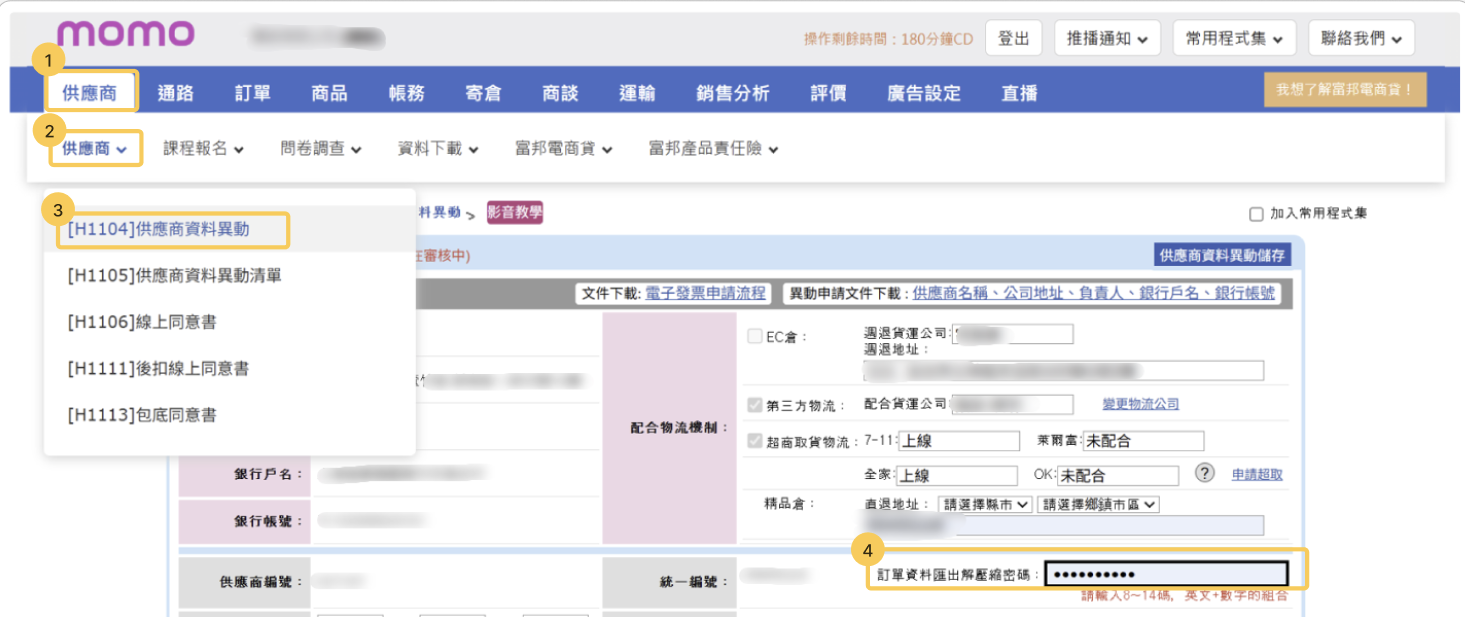Open the 訂單 main navigation tab
The height and width of the screenshot is (619, 1465).
253,93
